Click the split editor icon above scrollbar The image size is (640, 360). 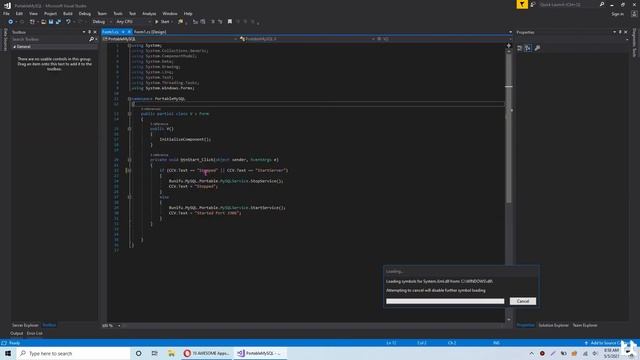(509, 45)
